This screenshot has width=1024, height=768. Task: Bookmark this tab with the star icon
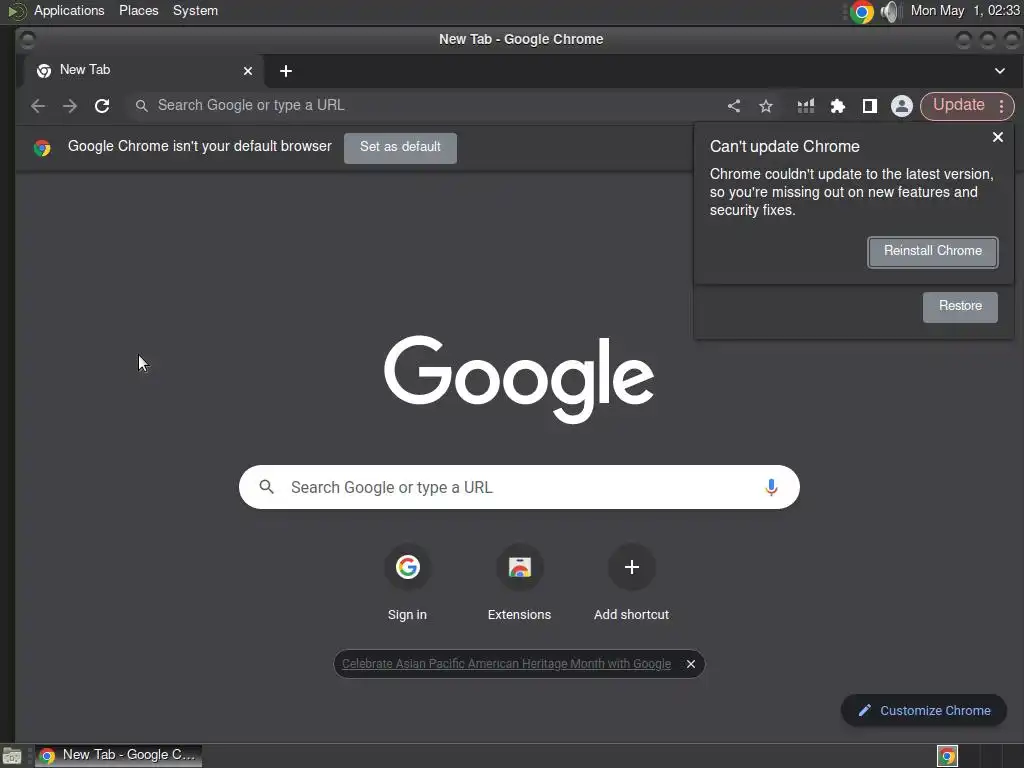coord(766,106)
